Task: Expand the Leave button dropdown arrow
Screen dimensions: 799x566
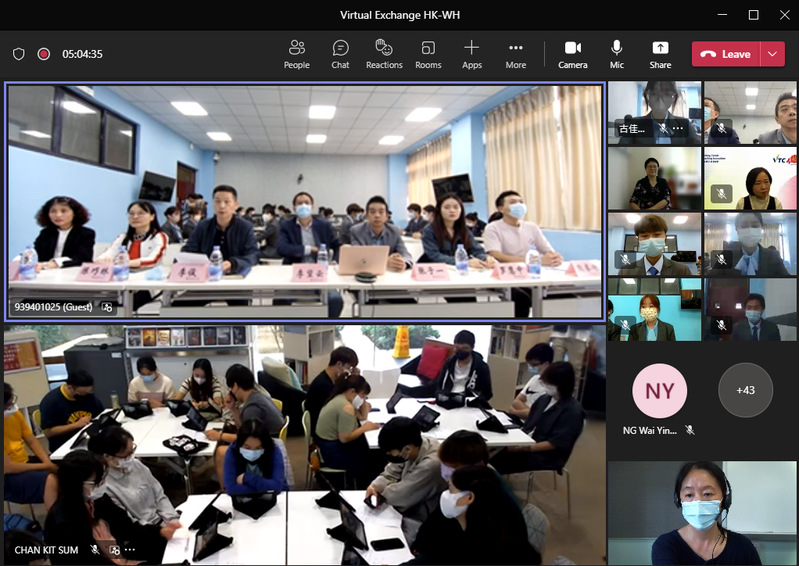Action: pos(772,54)
